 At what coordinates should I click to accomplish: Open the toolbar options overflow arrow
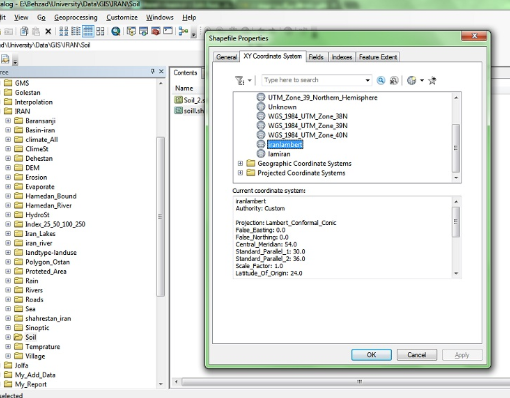(x=194, y=34)
